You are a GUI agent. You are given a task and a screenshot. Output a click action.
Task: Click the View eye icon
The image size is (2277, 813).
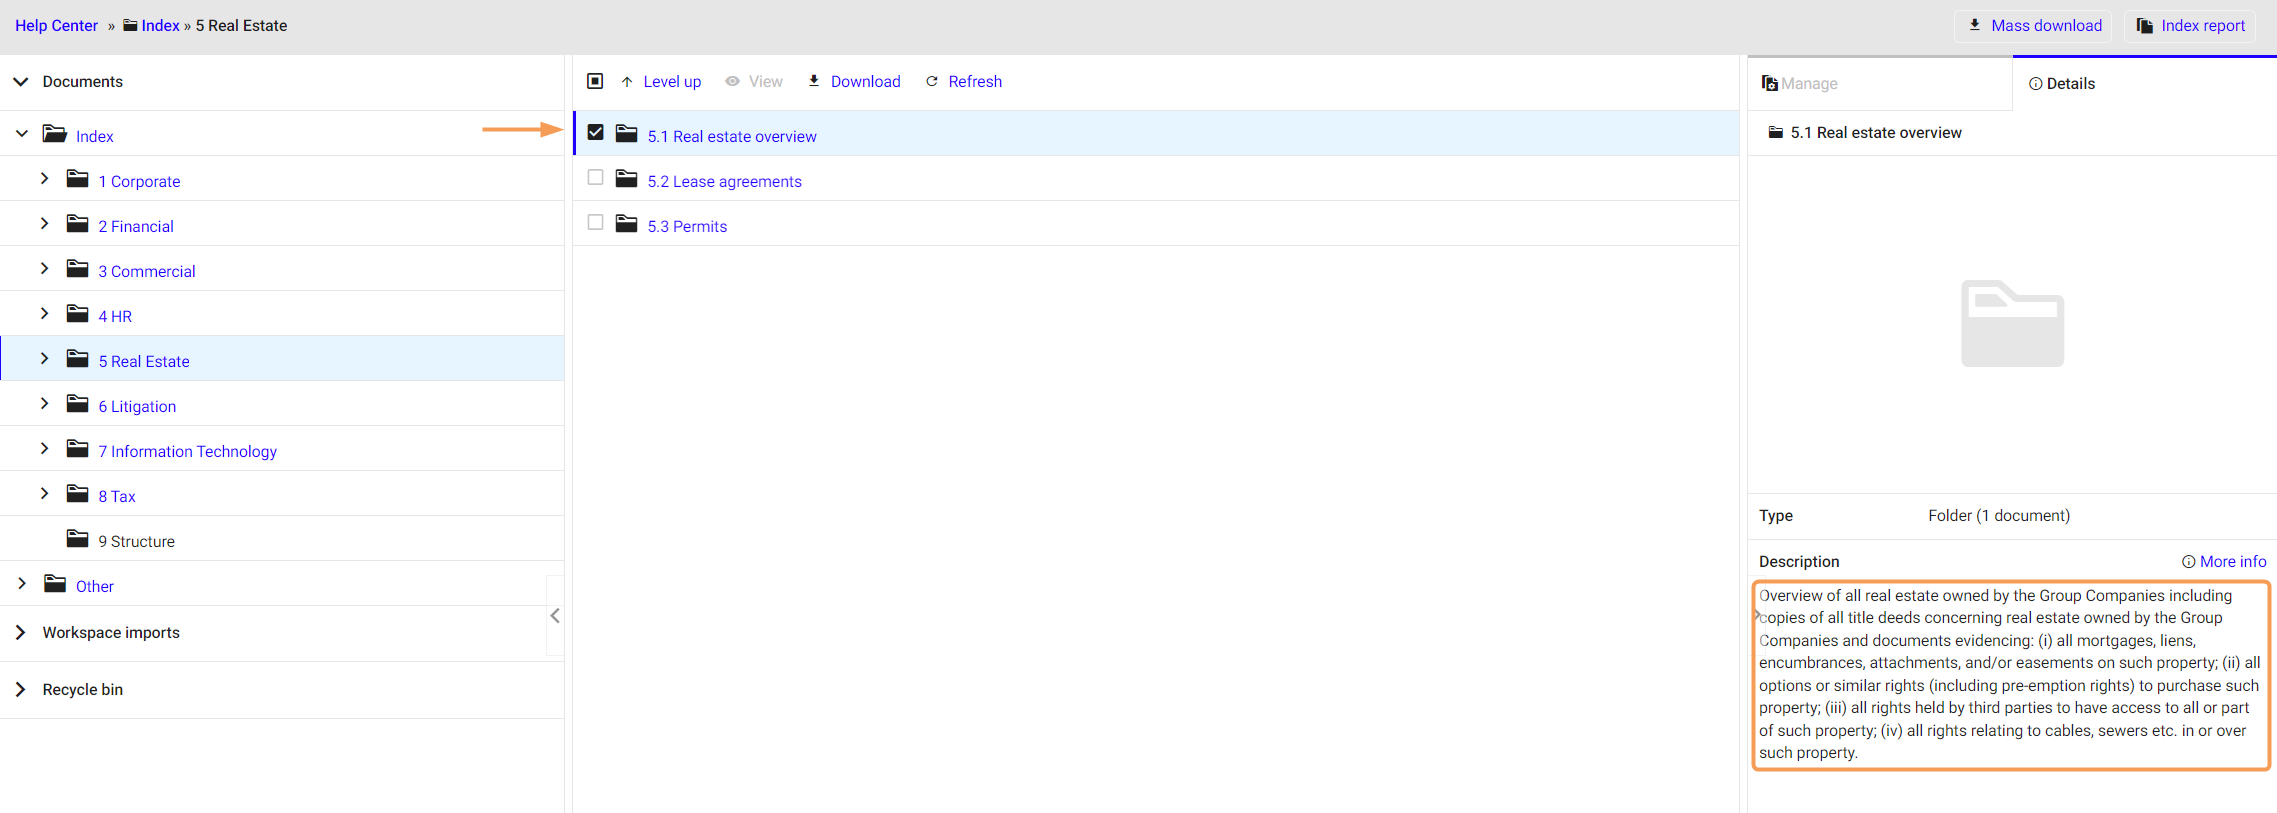(733, 81)
